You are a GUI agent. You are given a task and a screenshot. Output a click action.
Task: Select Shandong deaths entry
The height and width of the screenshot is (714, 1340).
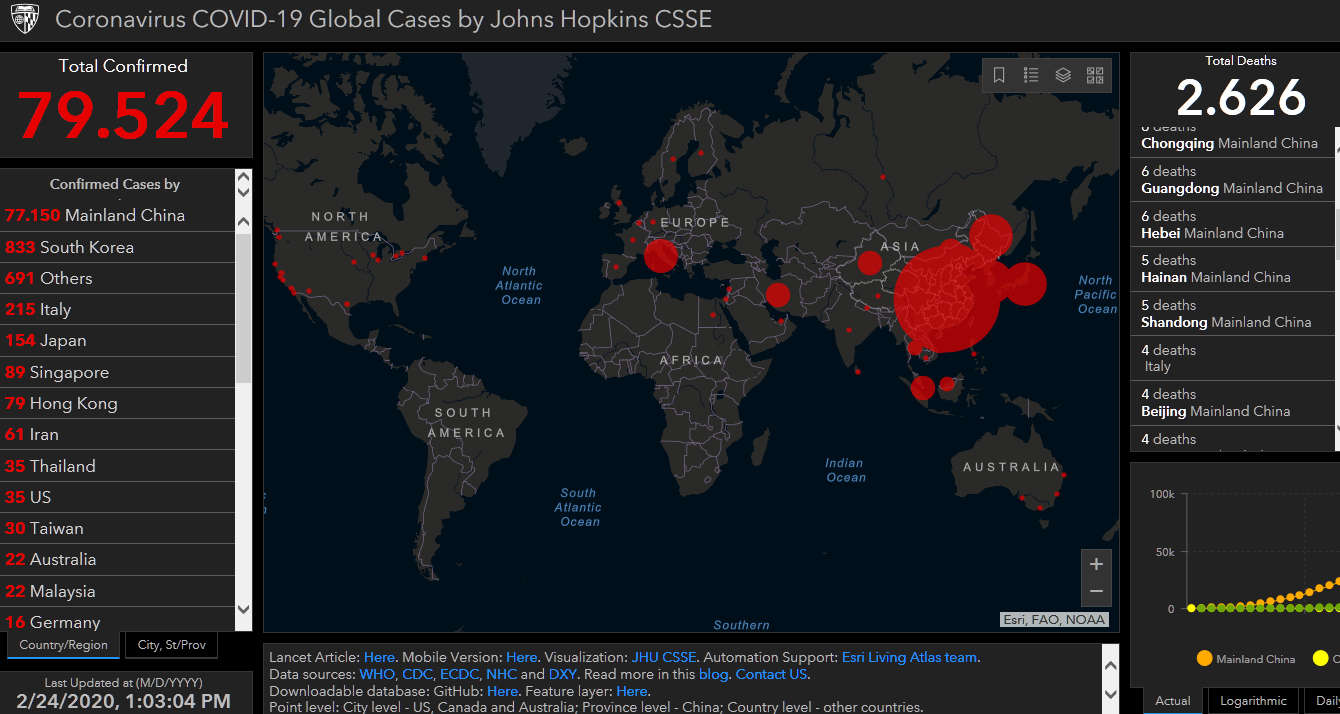(x=1232, y=313)
